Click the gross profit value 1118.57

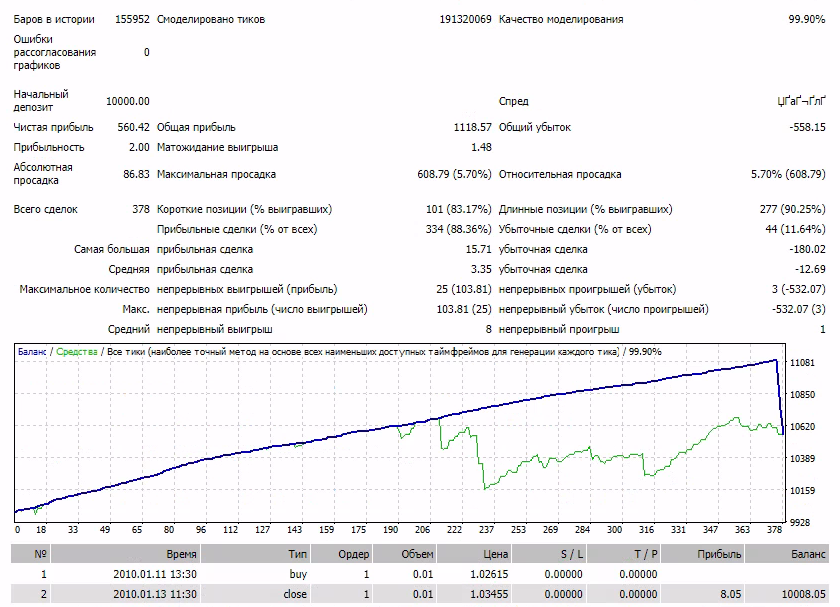(472, 128)
